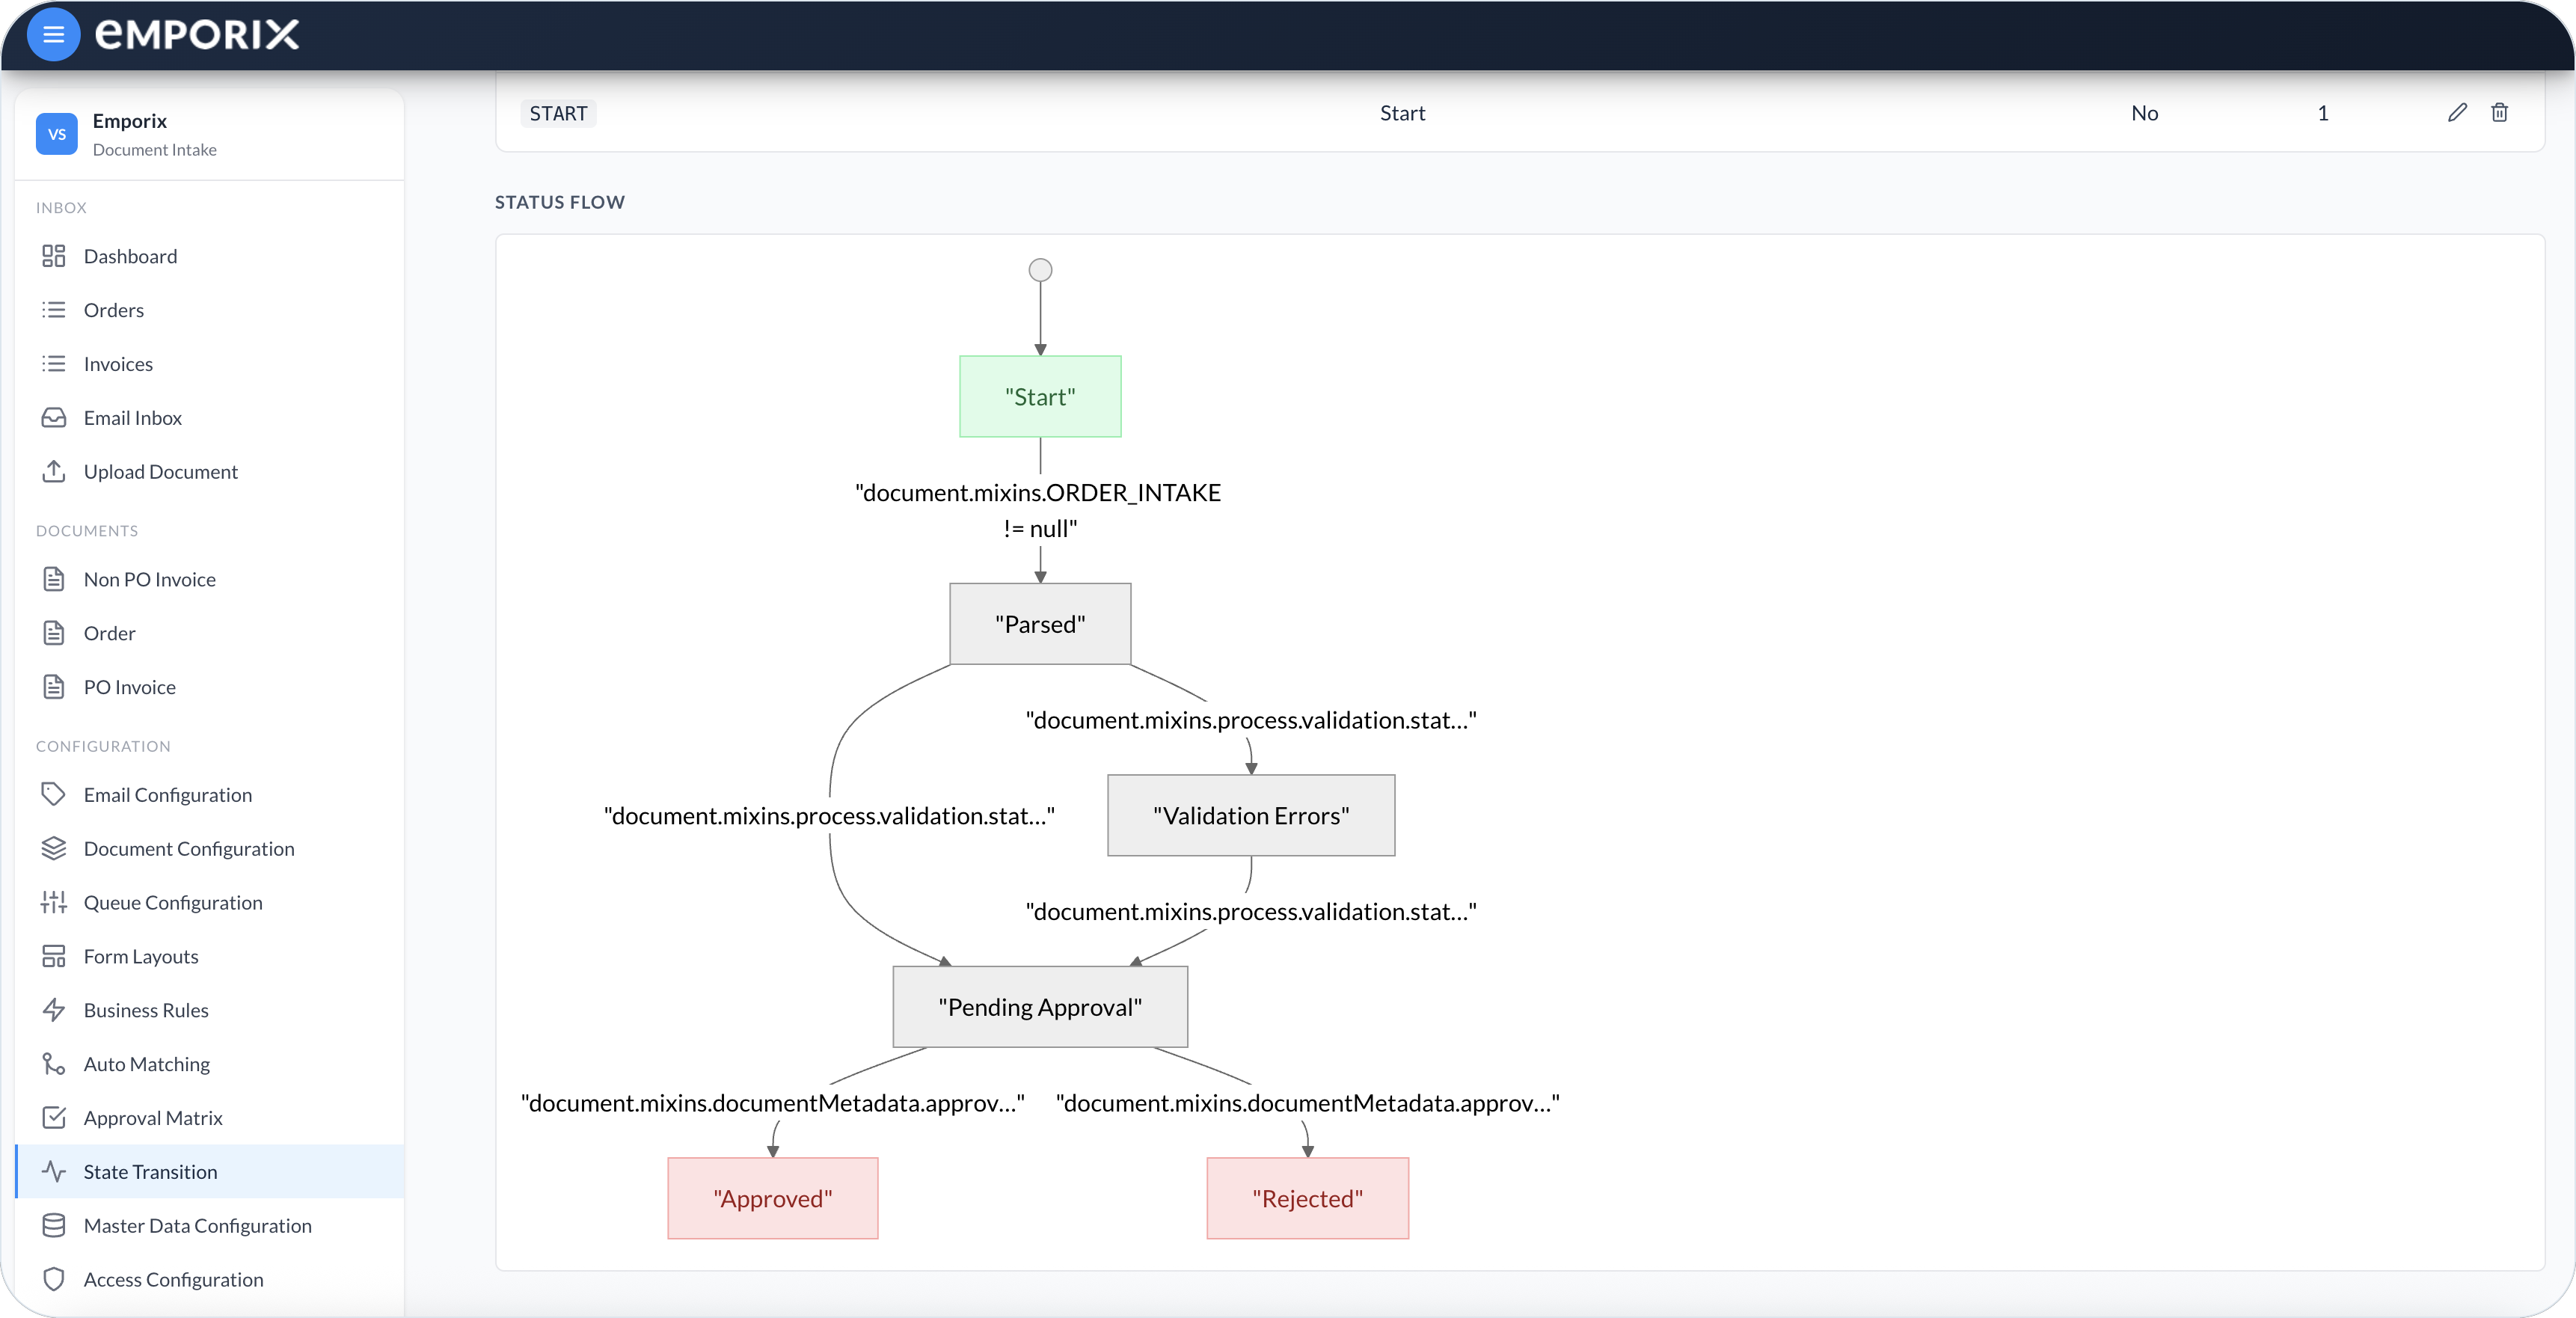The width and height of the screenshot is (2576, 1318).
Task: Open Form Layouts in the sidebar
Action: (210, 956)
